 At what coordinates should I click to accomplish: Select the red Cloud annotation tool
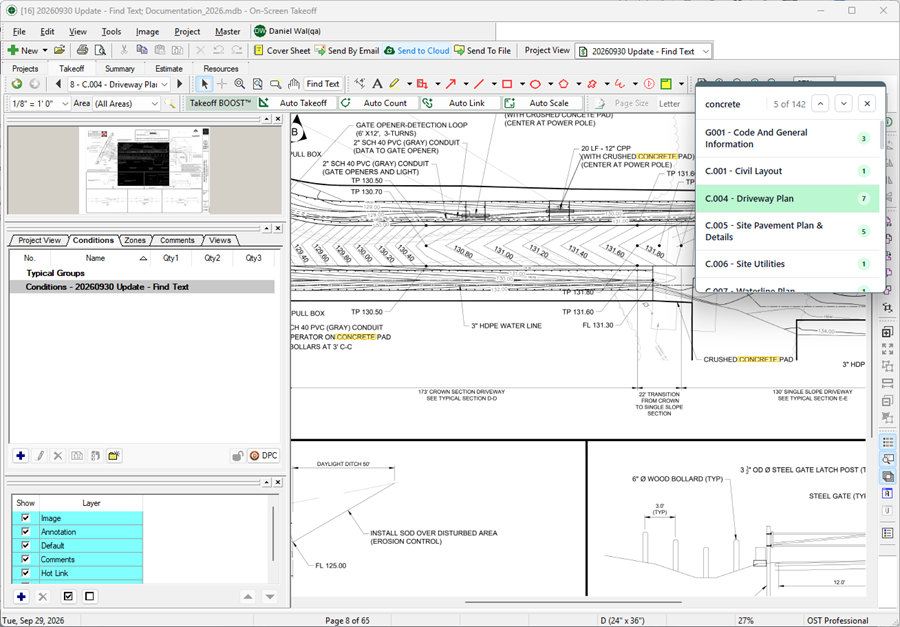tap(592, 84)
